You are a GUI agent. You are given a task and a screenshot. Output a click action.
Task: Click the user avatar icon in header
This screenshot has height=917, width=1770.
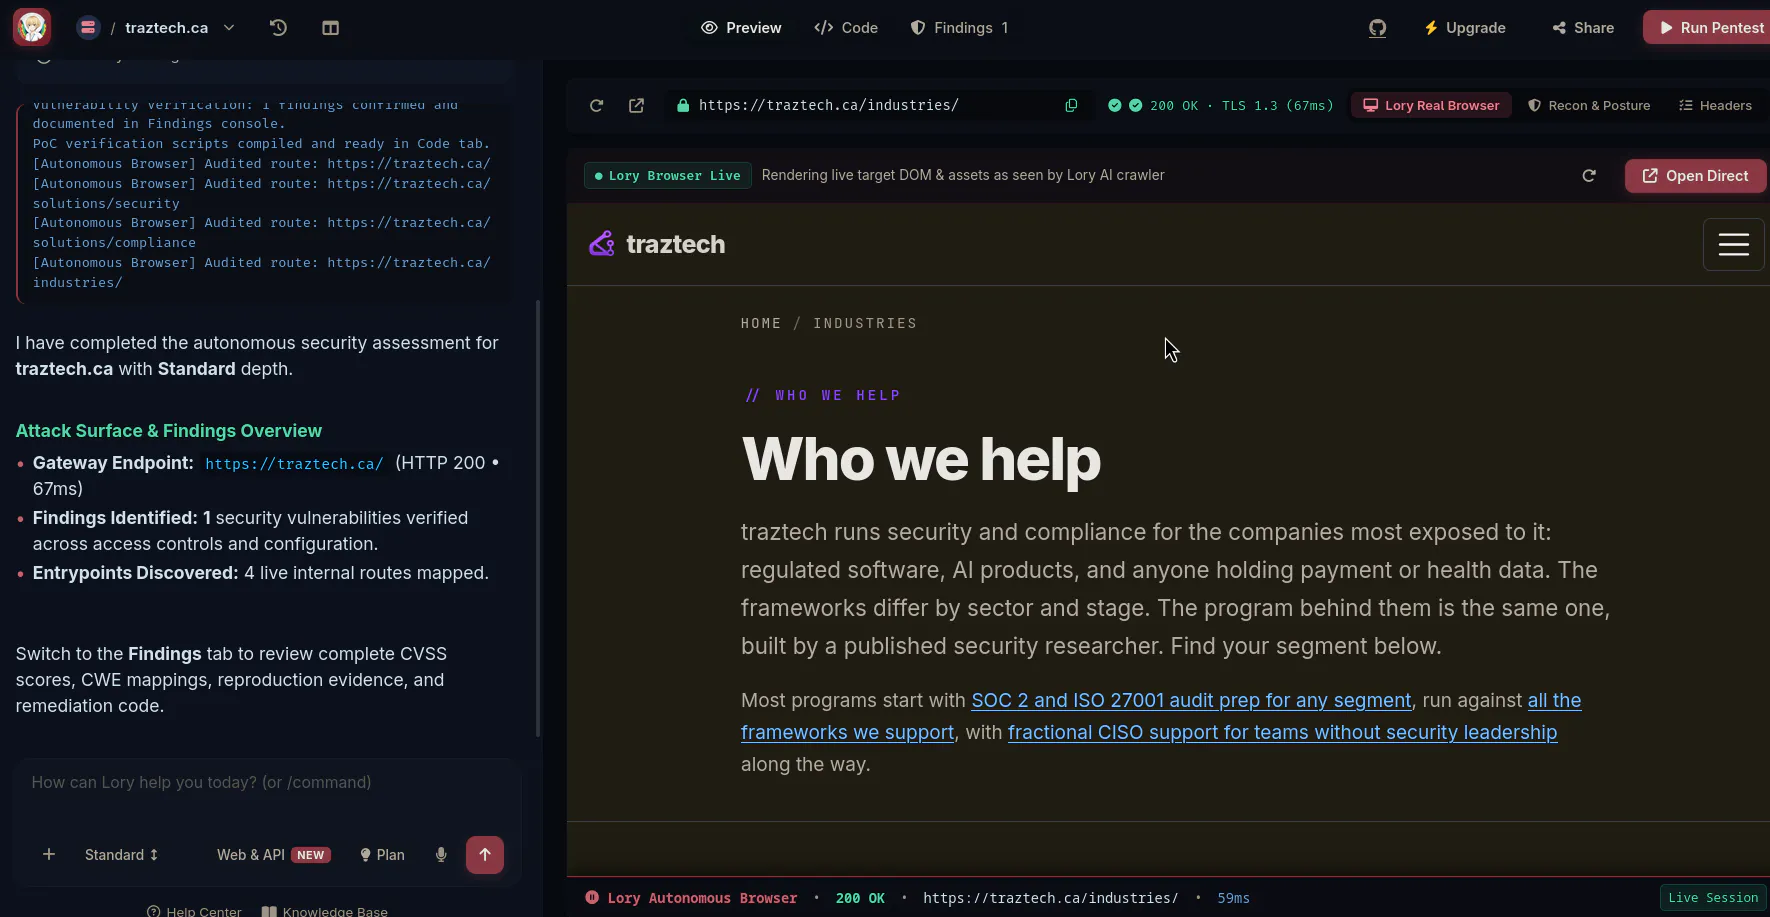coord(32,27)
